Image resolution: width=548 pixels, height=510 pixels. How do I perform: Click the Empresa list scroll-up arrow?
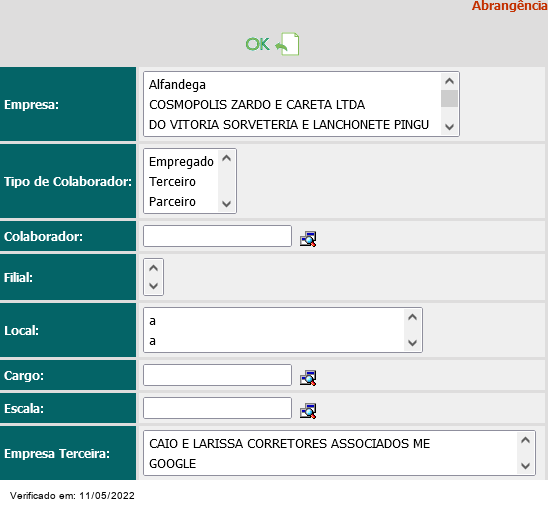tap(449, 81)
